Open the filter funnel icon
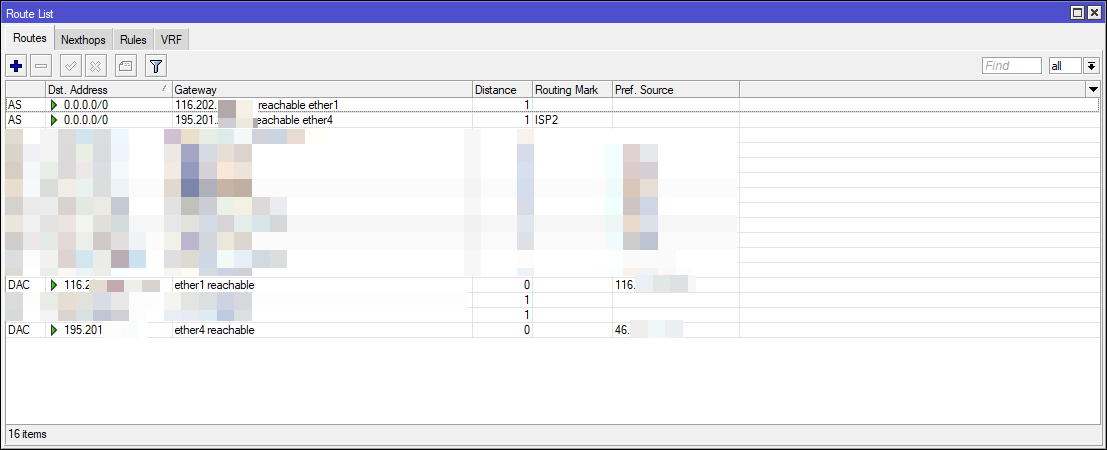This screenshot has width=1107, height=450. click(155, 66)
